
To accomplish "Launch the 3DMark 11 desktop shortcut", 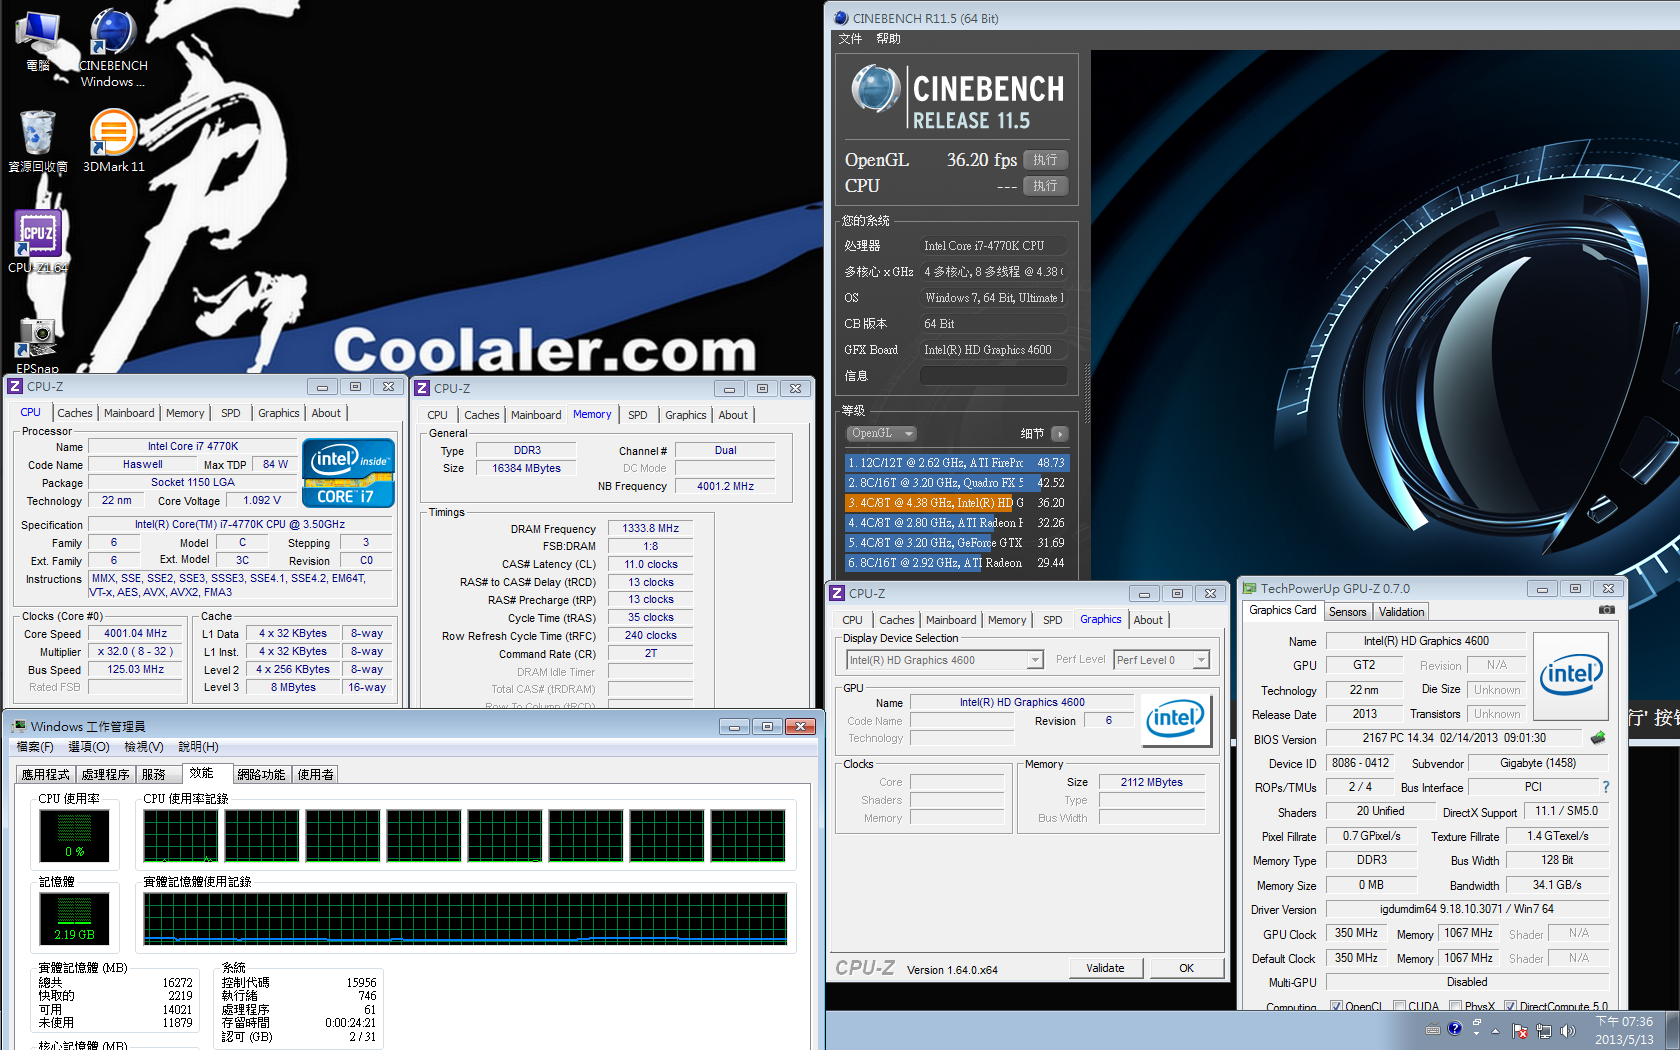I will coord(113,141).
